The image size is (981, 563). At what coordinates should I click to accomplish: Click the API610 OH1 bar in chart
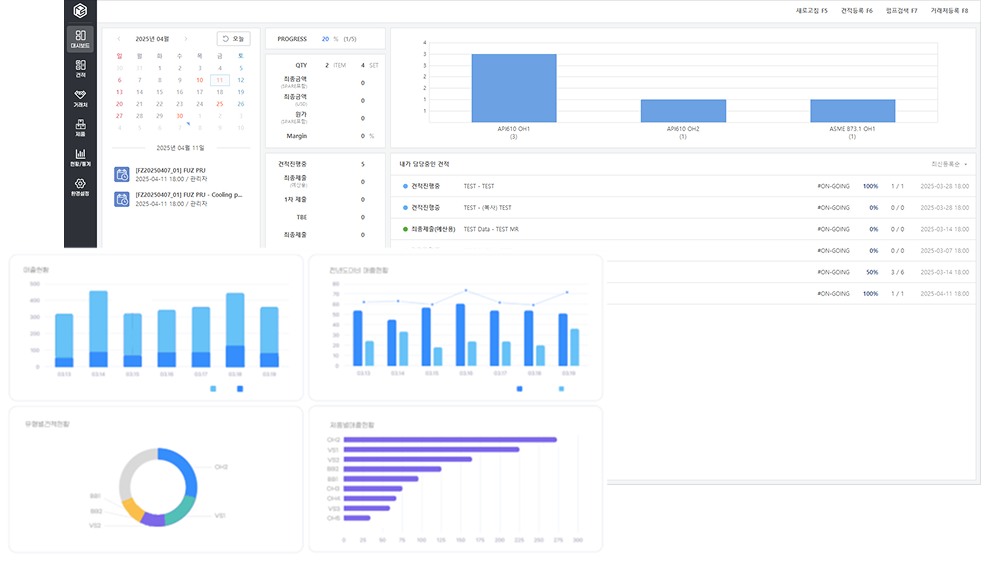(513, 86)
